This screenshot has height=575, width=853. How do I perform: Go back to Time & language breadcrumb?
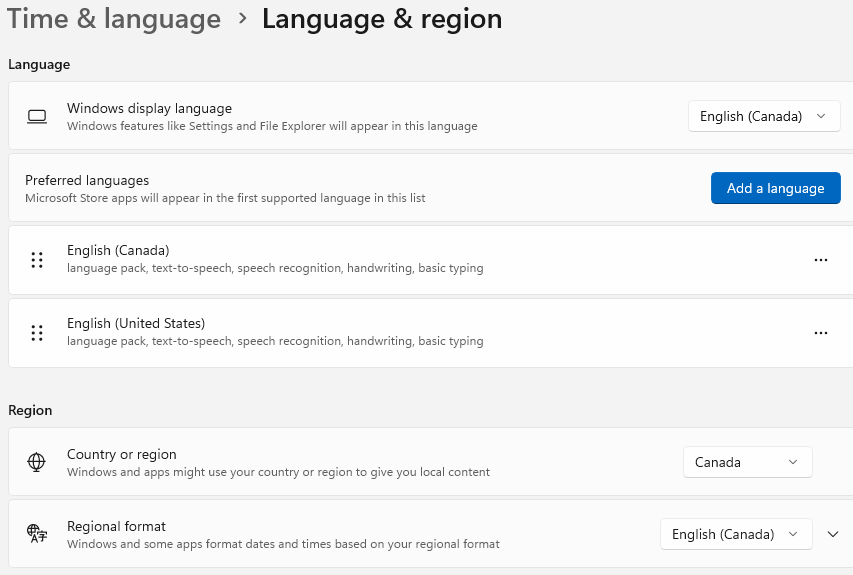114,18
